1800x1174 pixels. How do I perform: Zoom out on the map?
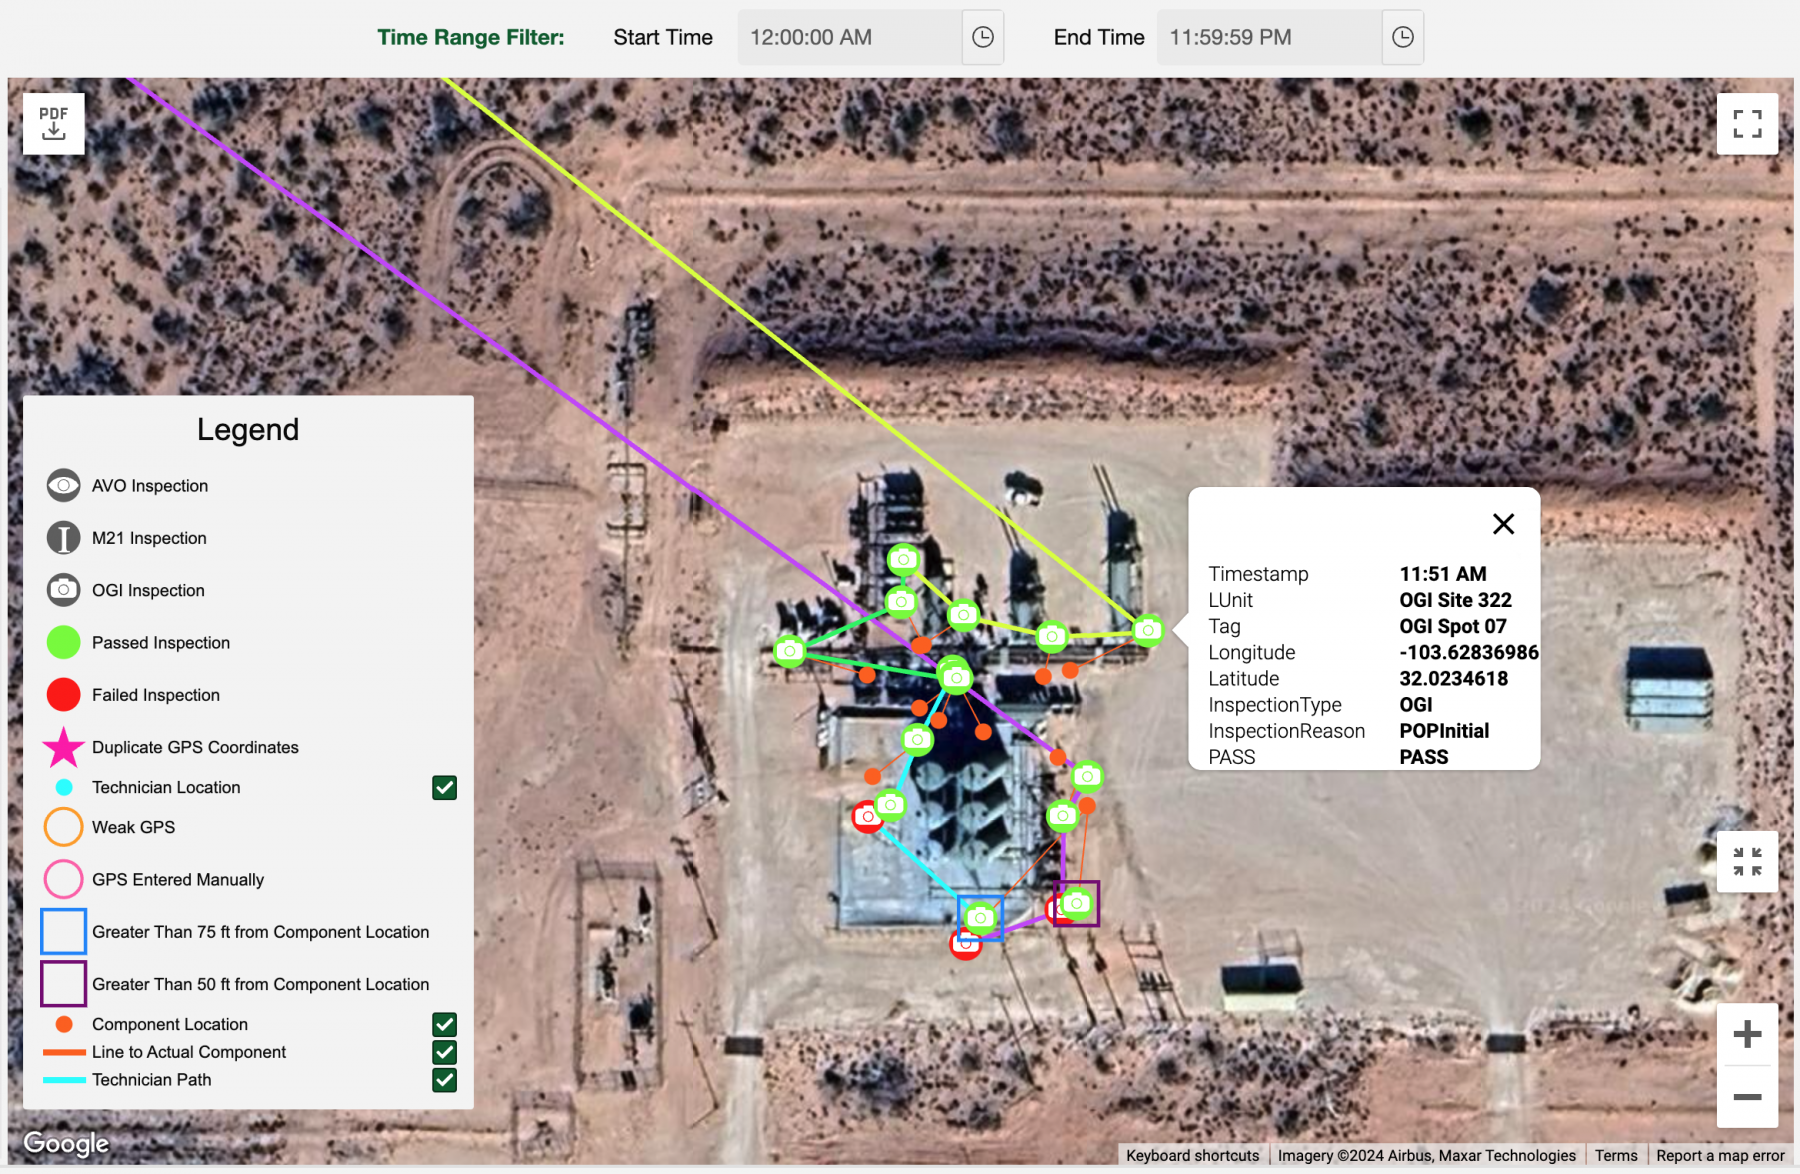click(1746, 1097)
